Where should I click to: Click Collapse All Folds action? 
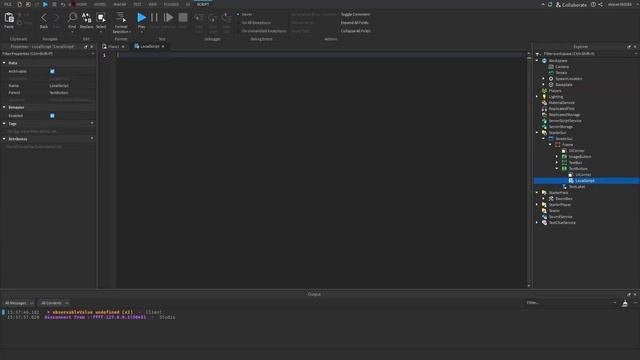coord(356,31)
